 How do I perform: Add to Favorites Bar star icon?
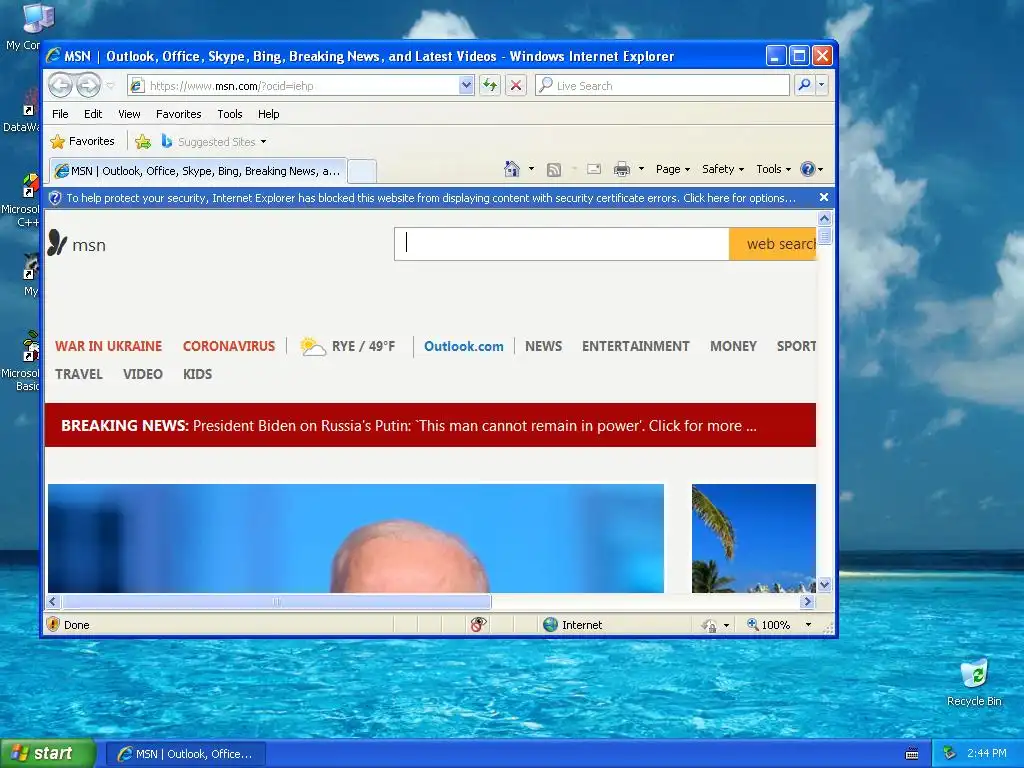143,141
